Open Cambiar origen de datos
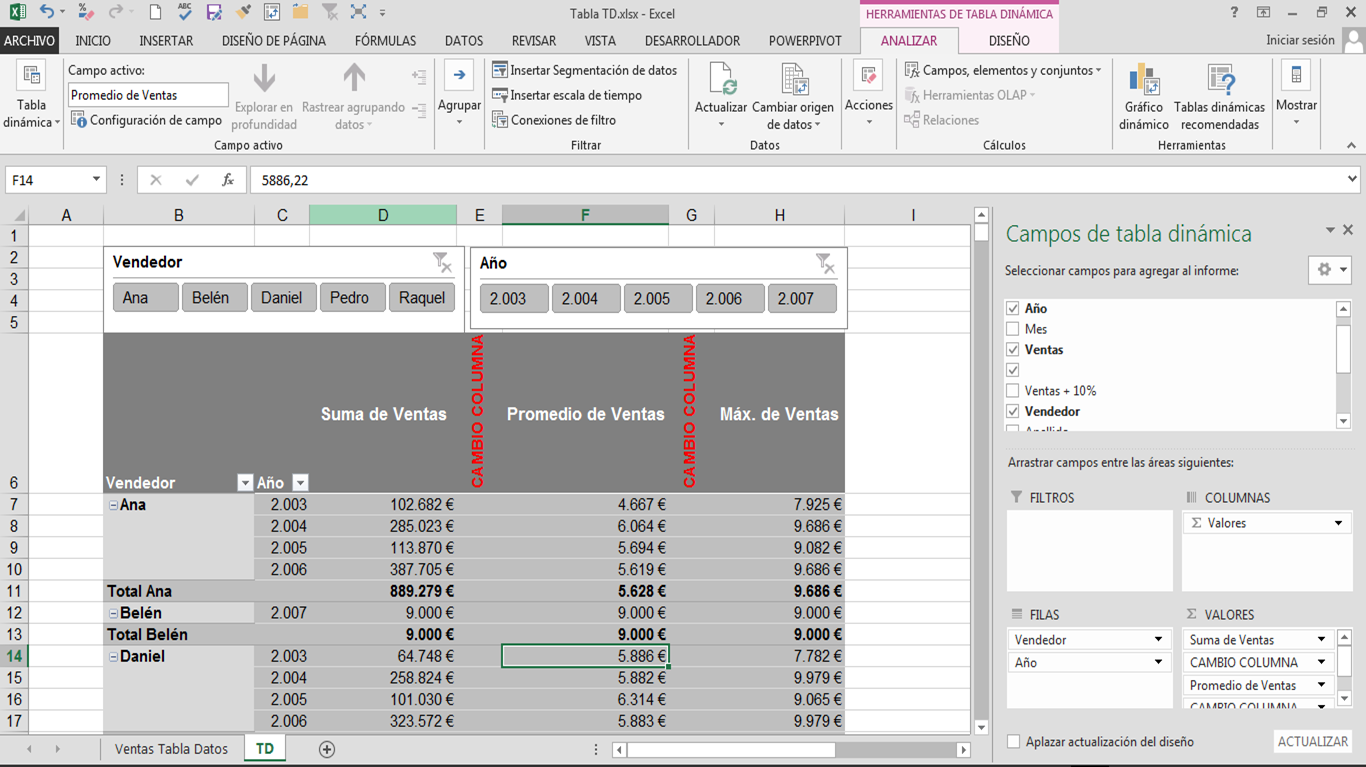1366x767 pixels. pyautogui.click(x=793, y=81)
